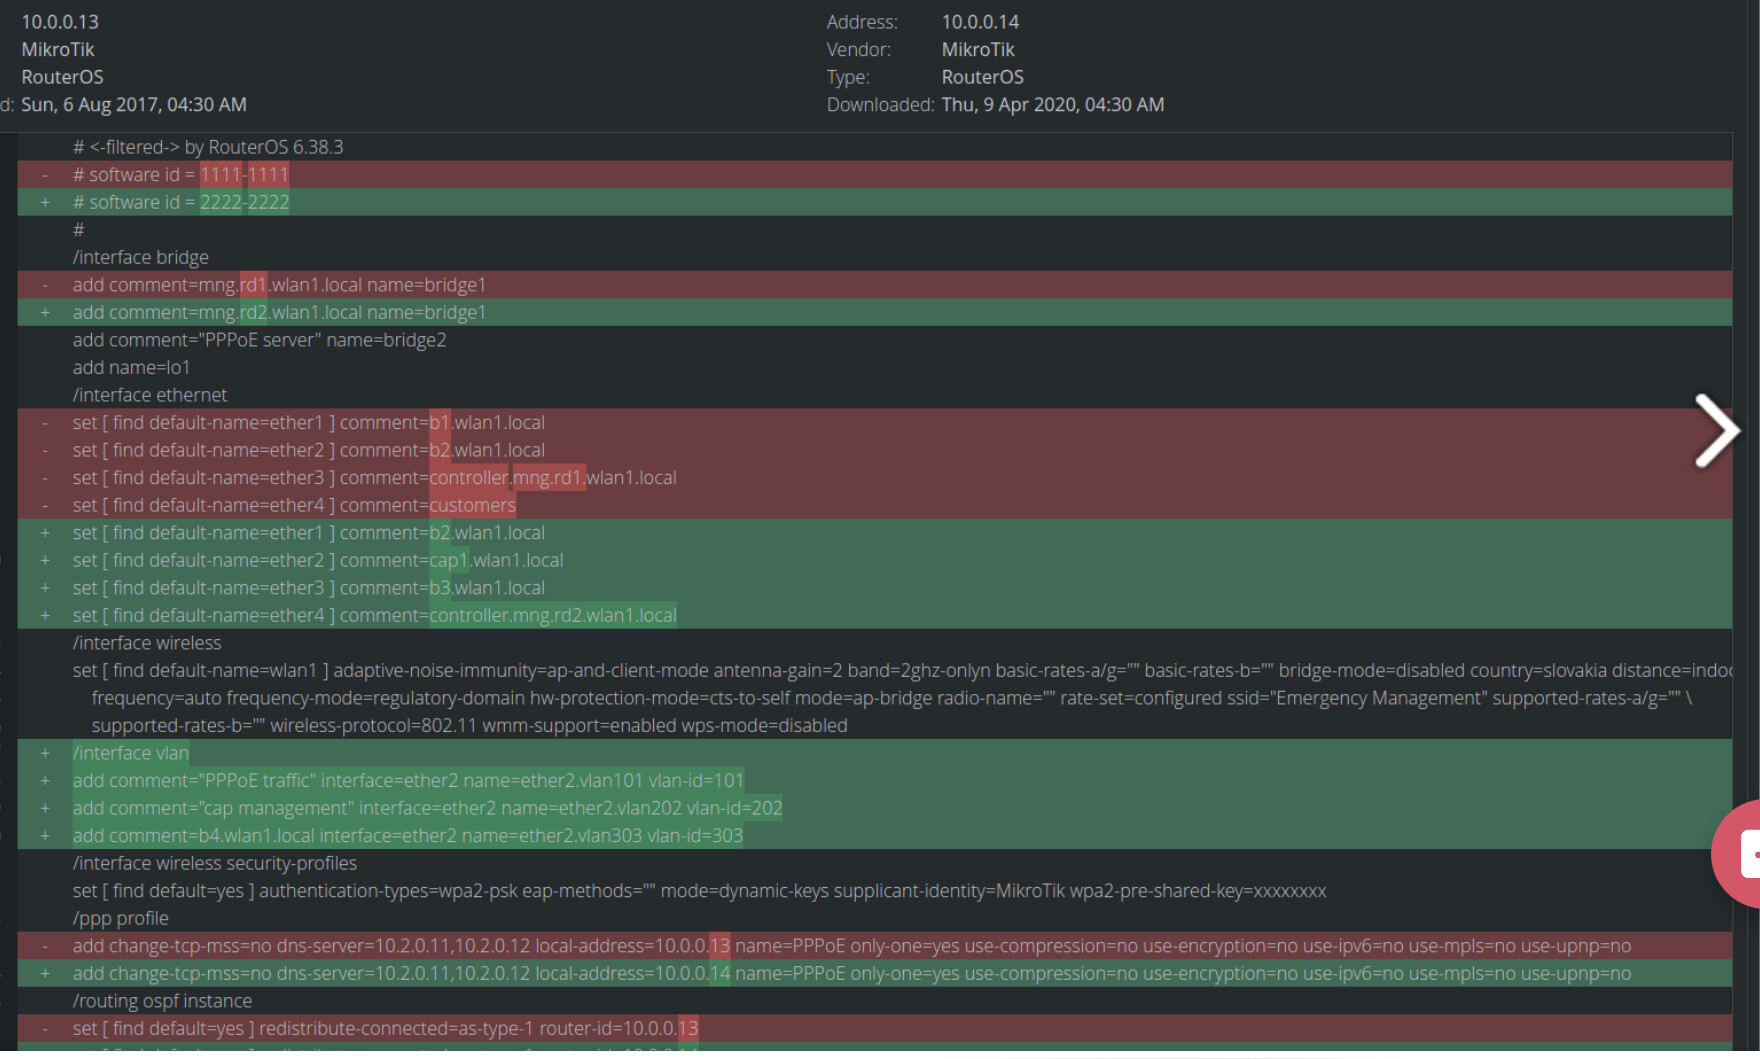Select added line with comment mng.rd2.wlan1.local name=bridge1
This screenshot has width=1760, height=1059.
click(x=875, y=312)
